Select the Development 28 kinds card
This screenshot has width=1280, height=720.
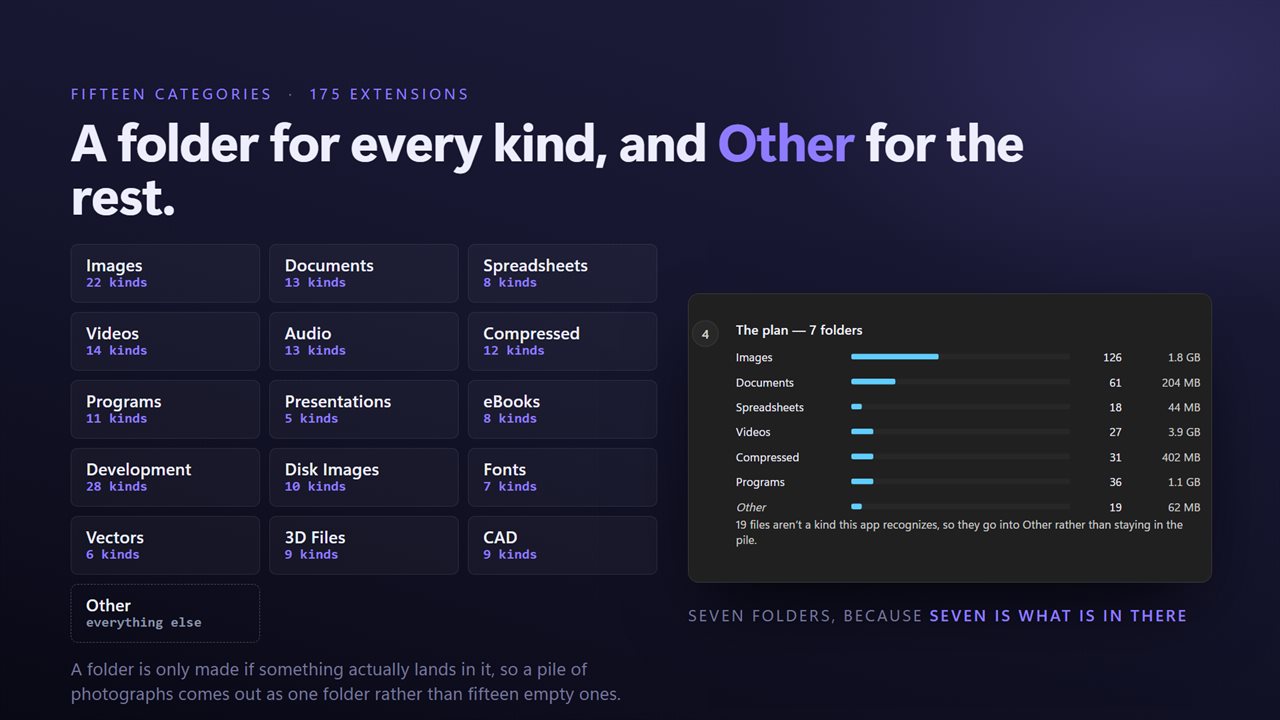[x=165, y=477]
